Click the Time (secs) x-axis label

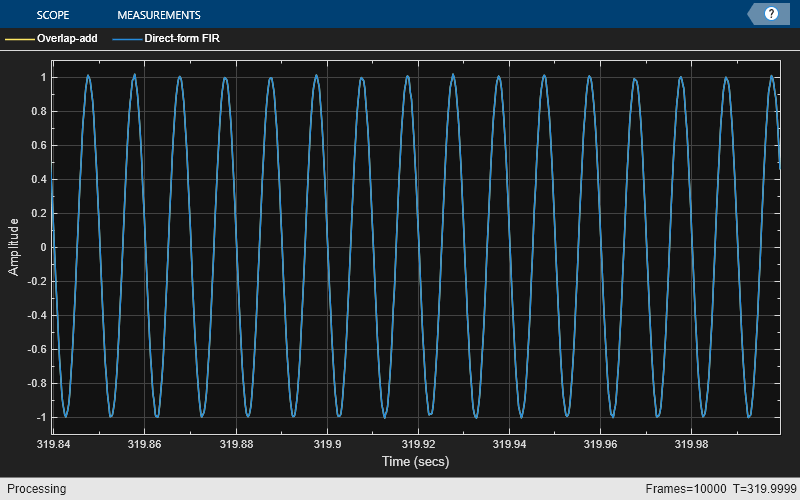pos(415,462)
